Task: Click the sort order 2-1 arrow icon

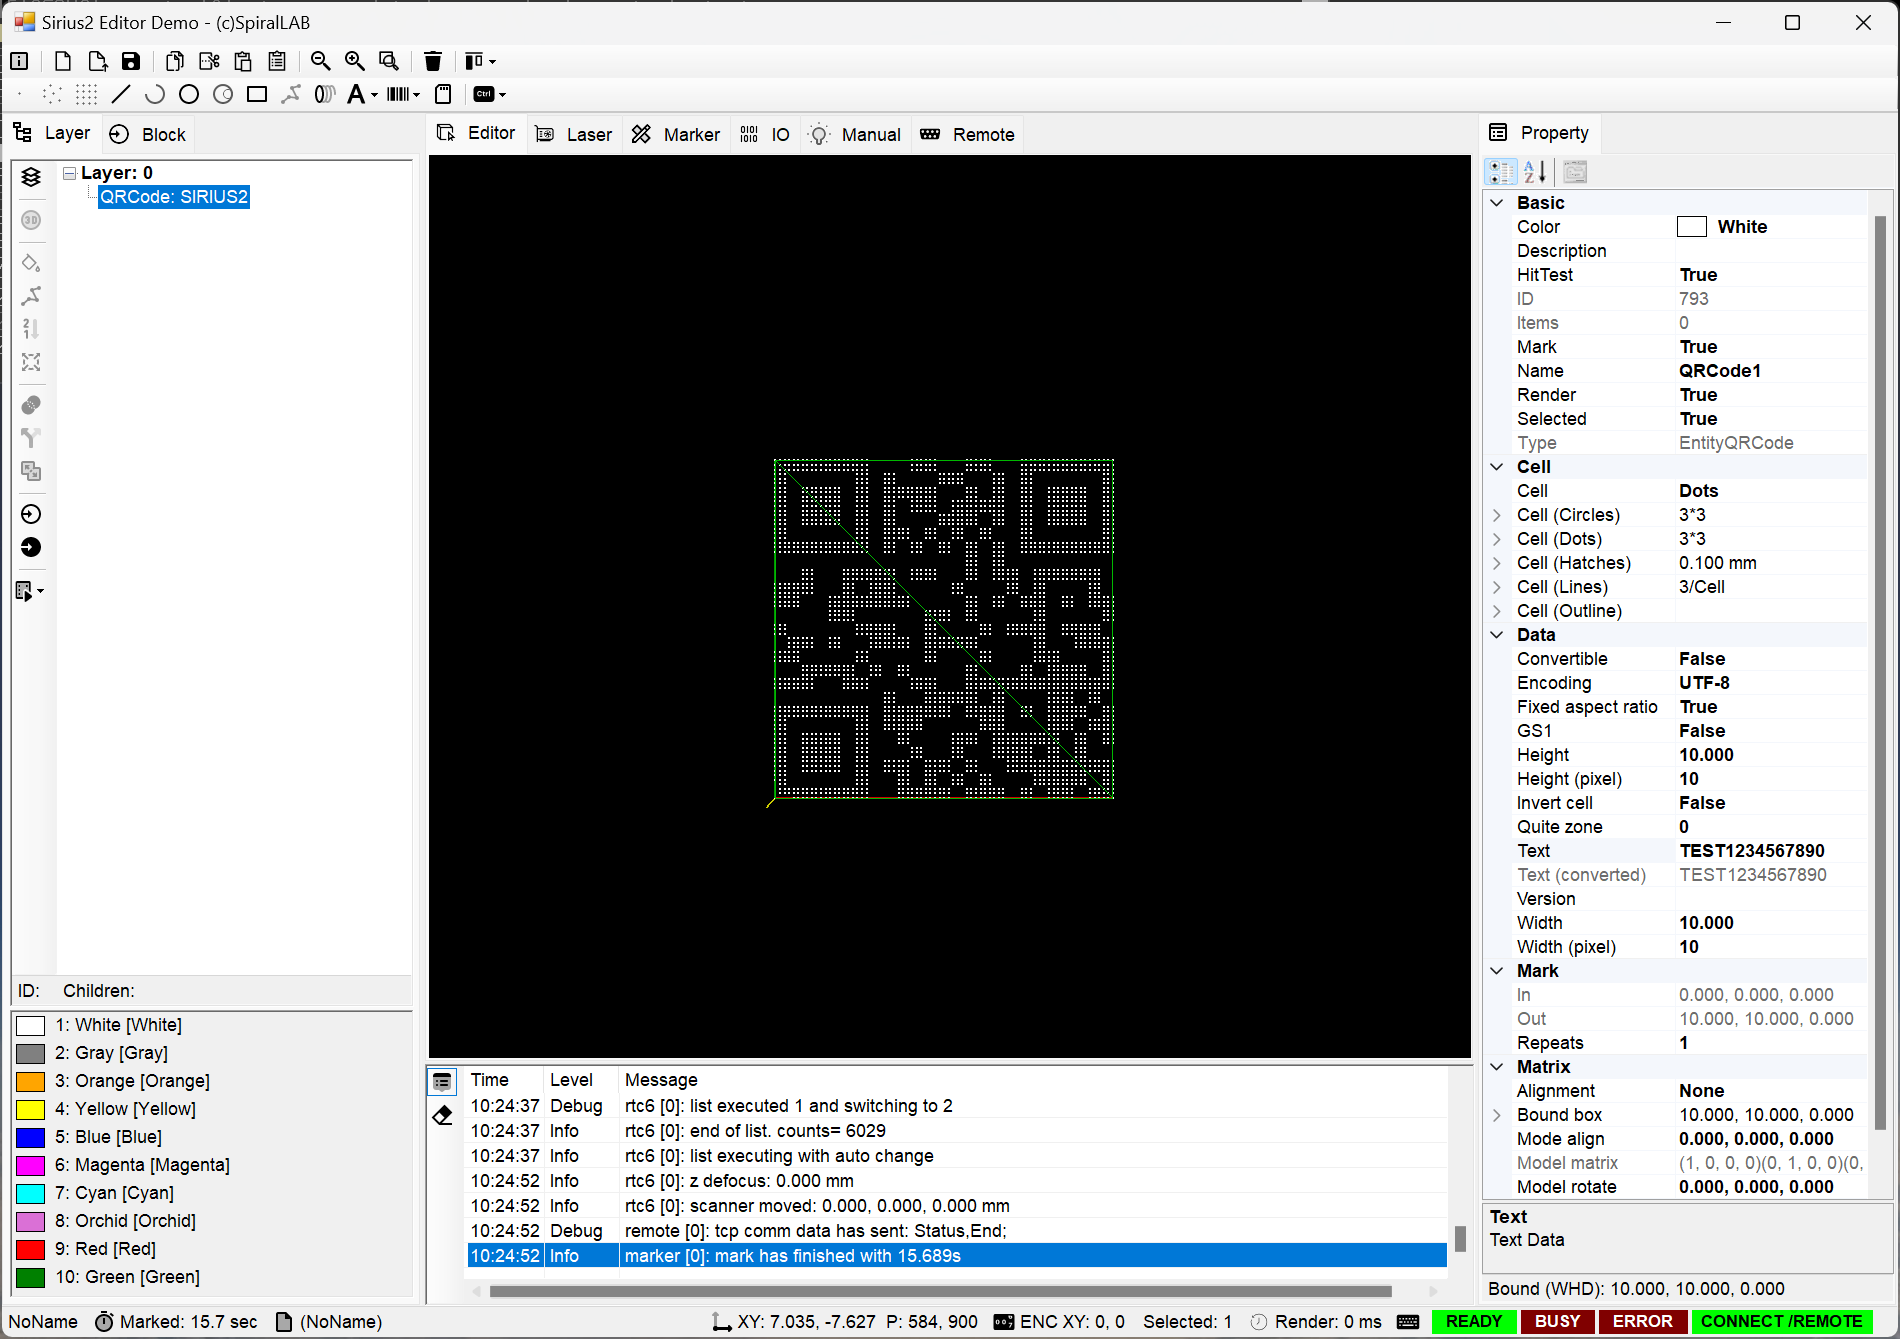Action: click(x=31, y=329)
